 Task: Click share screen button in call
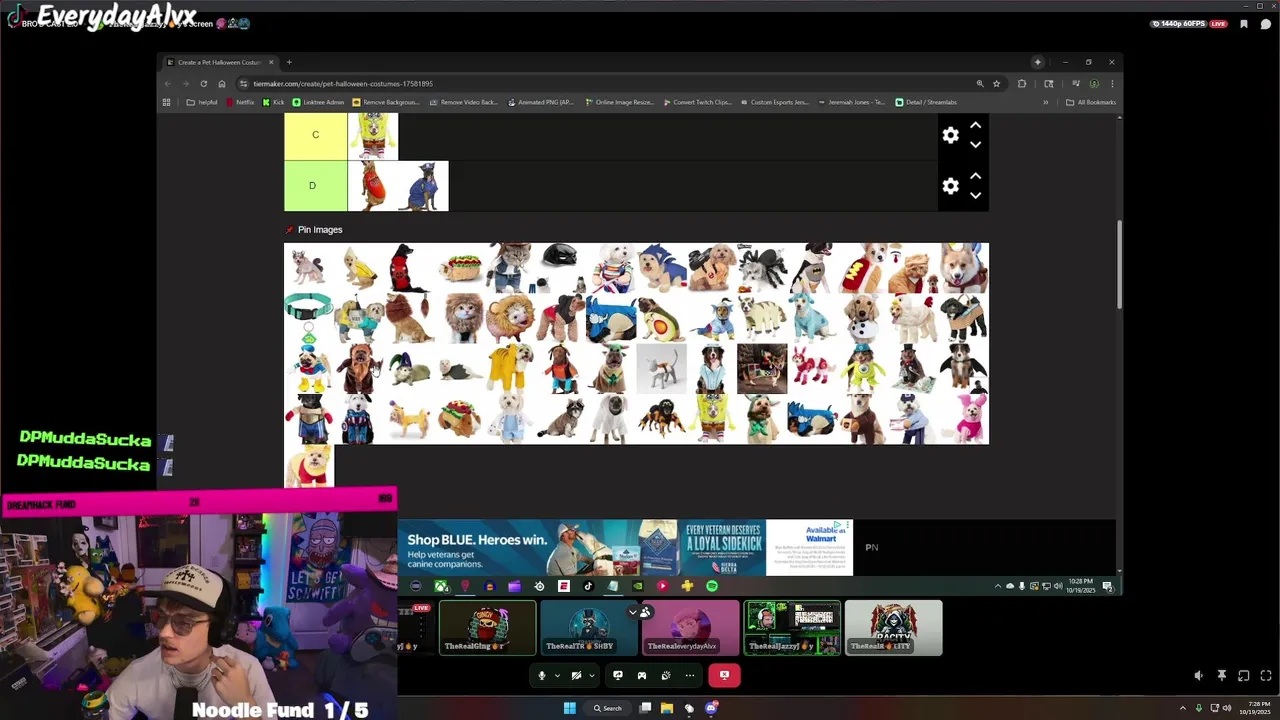(618, 675)
